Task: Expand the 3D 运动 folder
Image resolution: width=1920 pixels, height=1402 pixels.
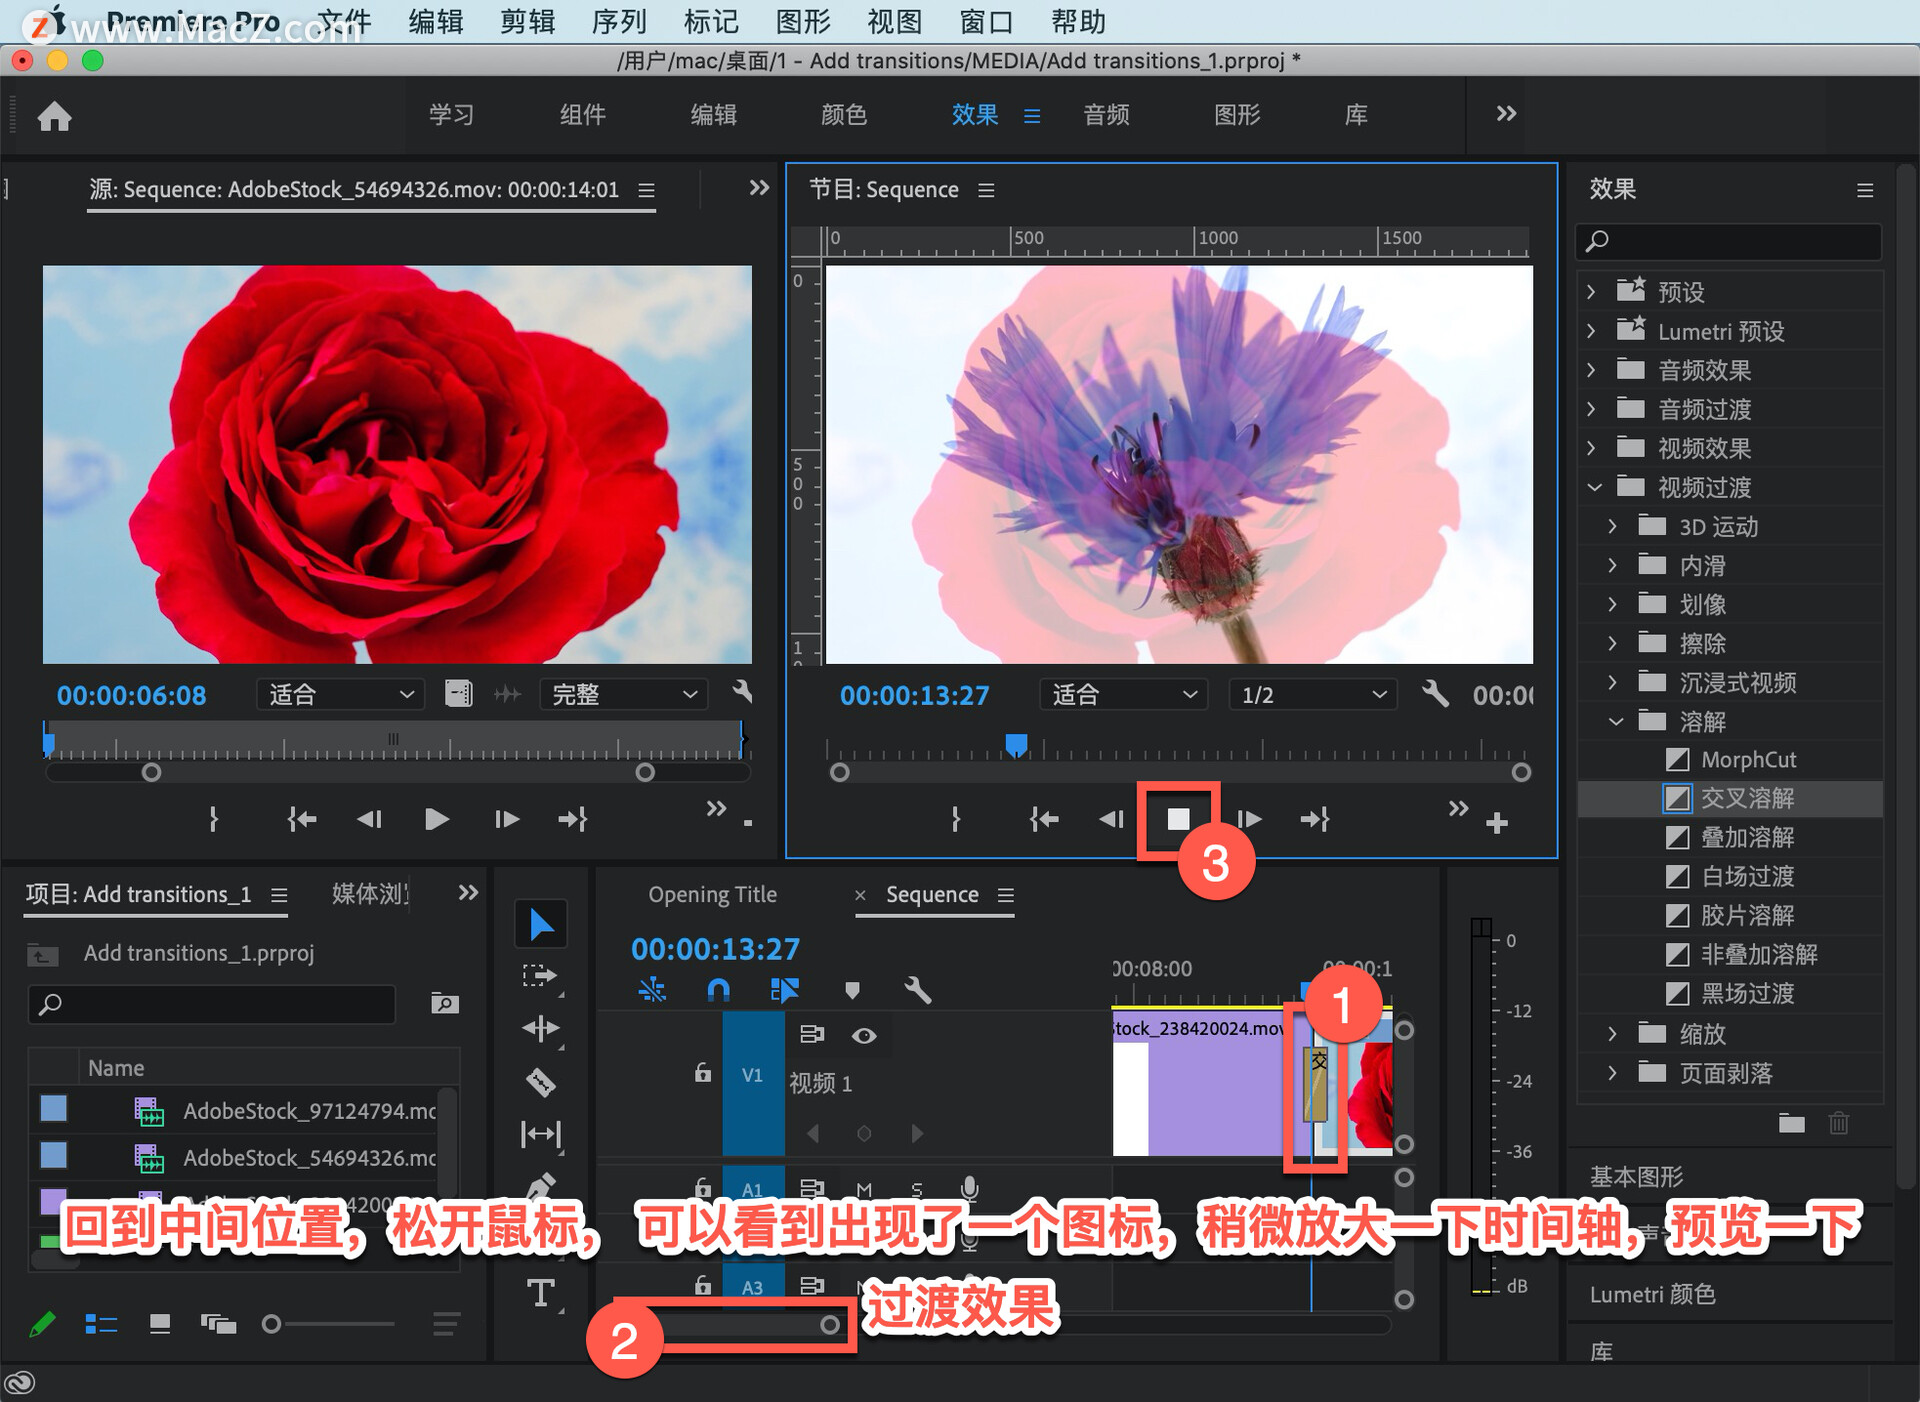Action: tap(1612, 527)
